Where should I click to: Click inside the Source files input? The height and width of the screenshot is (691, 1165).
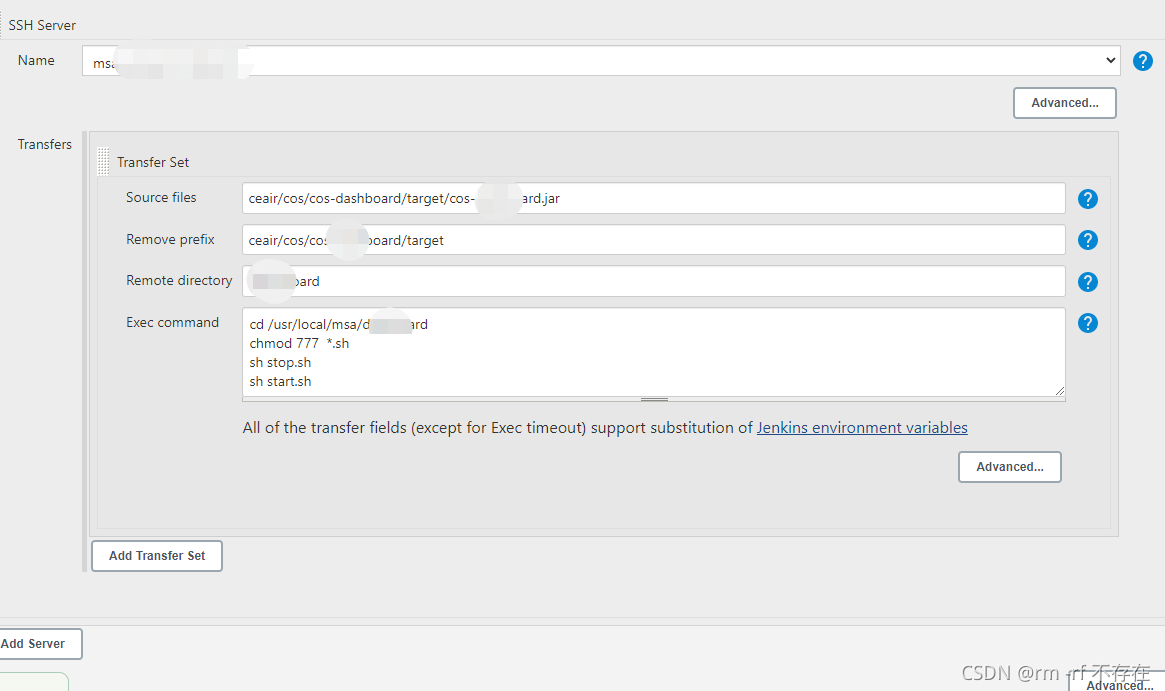tap(650, 198)
